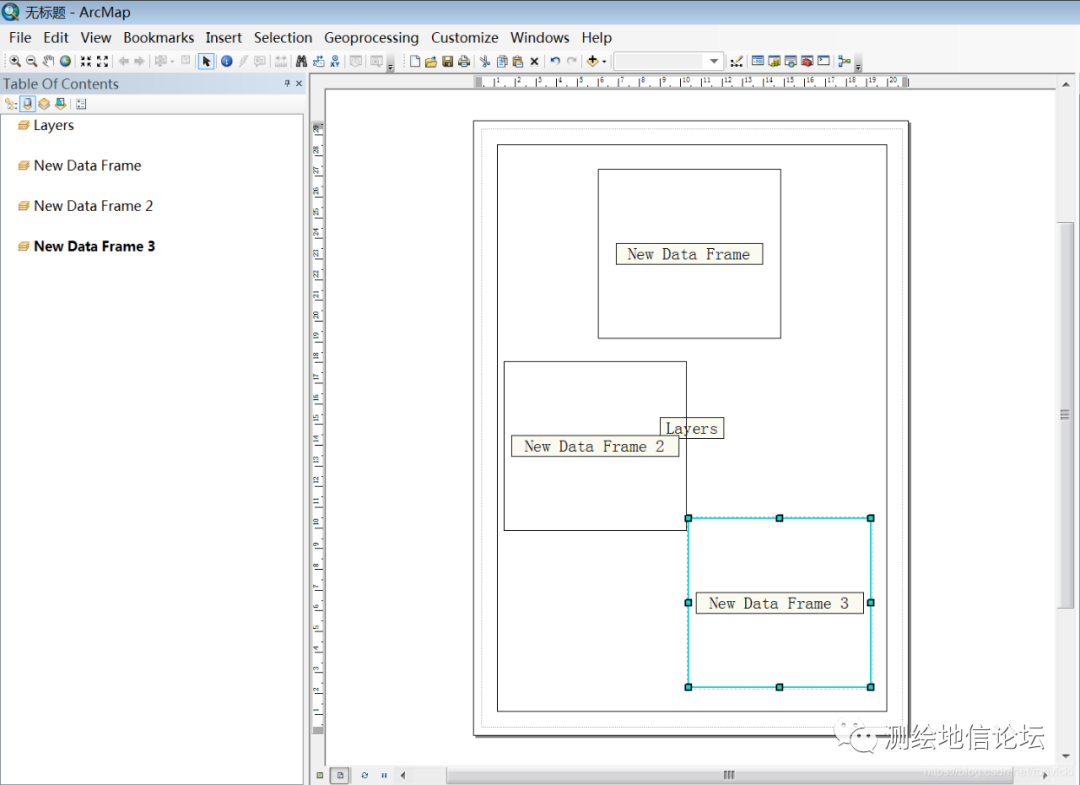Open the map scale dropdown
Screen dimensions: 1080x785
coord(713,62)
